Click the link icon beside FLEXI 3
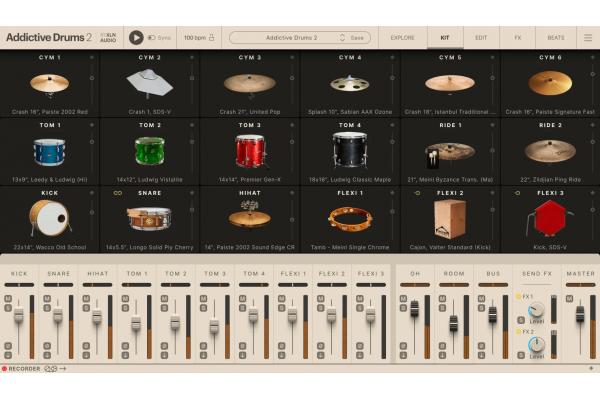Image resolution: width=600 pixels, height=400 pixels. [517, 193]
